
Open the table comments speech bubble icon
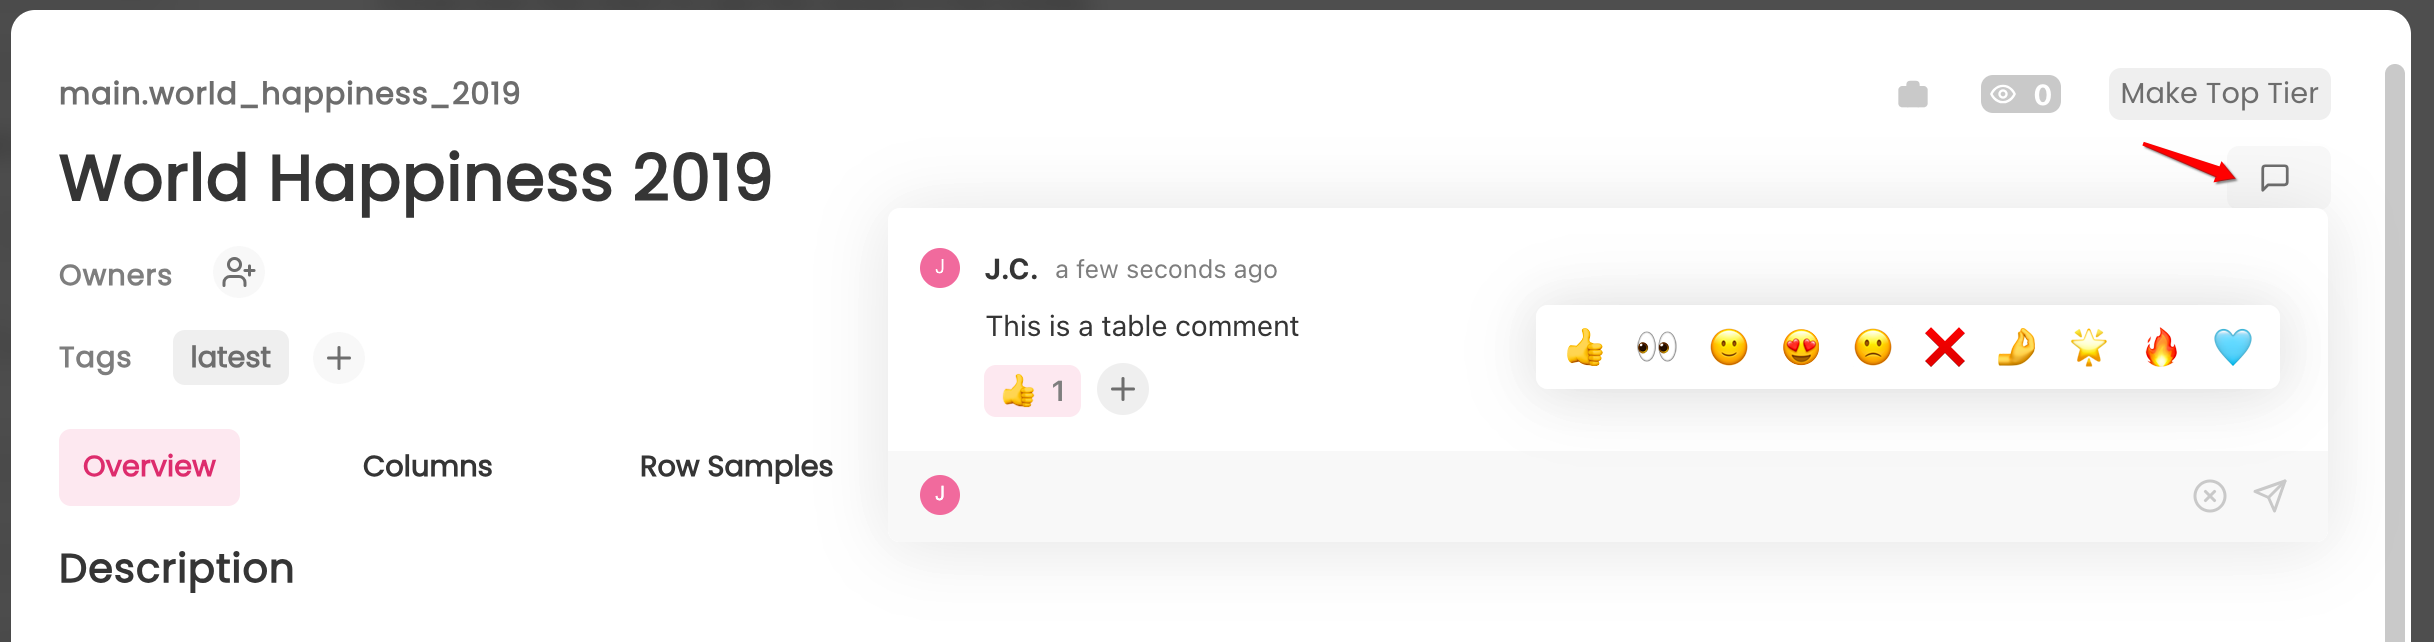2275,178
